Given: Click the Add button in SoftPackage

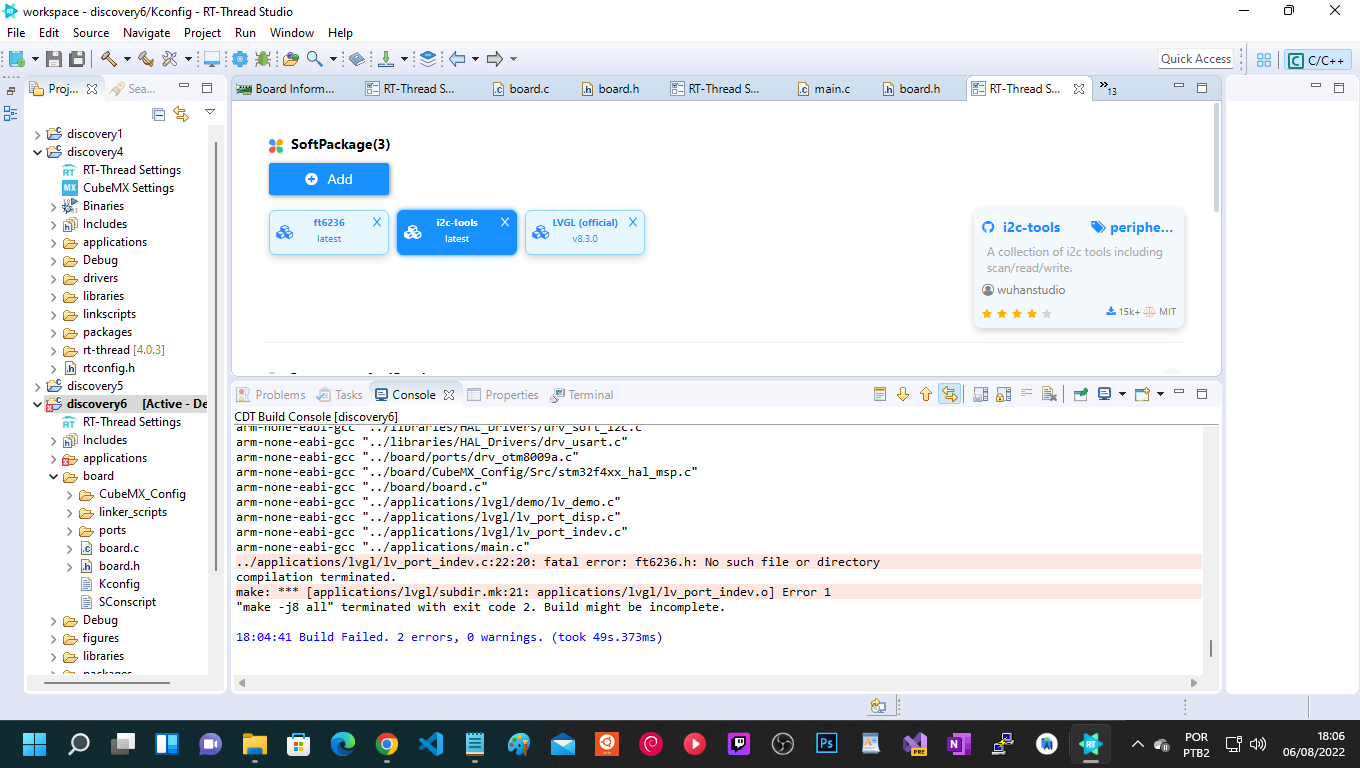Looking at the screenshot, I should 329,179.
